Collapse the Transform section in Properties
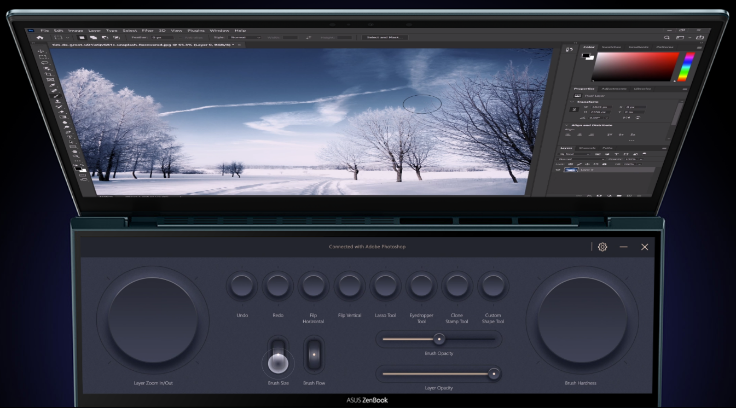Viewport: 736px width, 408px height. tap(572, 102)
